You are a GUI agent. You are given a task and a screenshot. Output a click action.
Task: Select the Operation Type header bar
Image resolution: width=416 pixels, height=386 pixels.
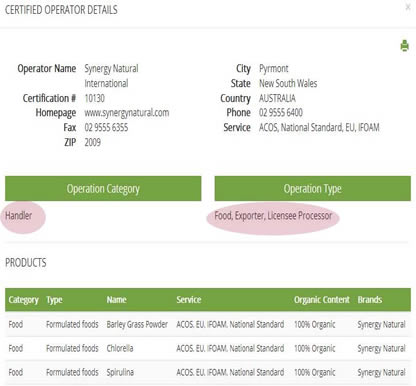(x=313, y=189)
